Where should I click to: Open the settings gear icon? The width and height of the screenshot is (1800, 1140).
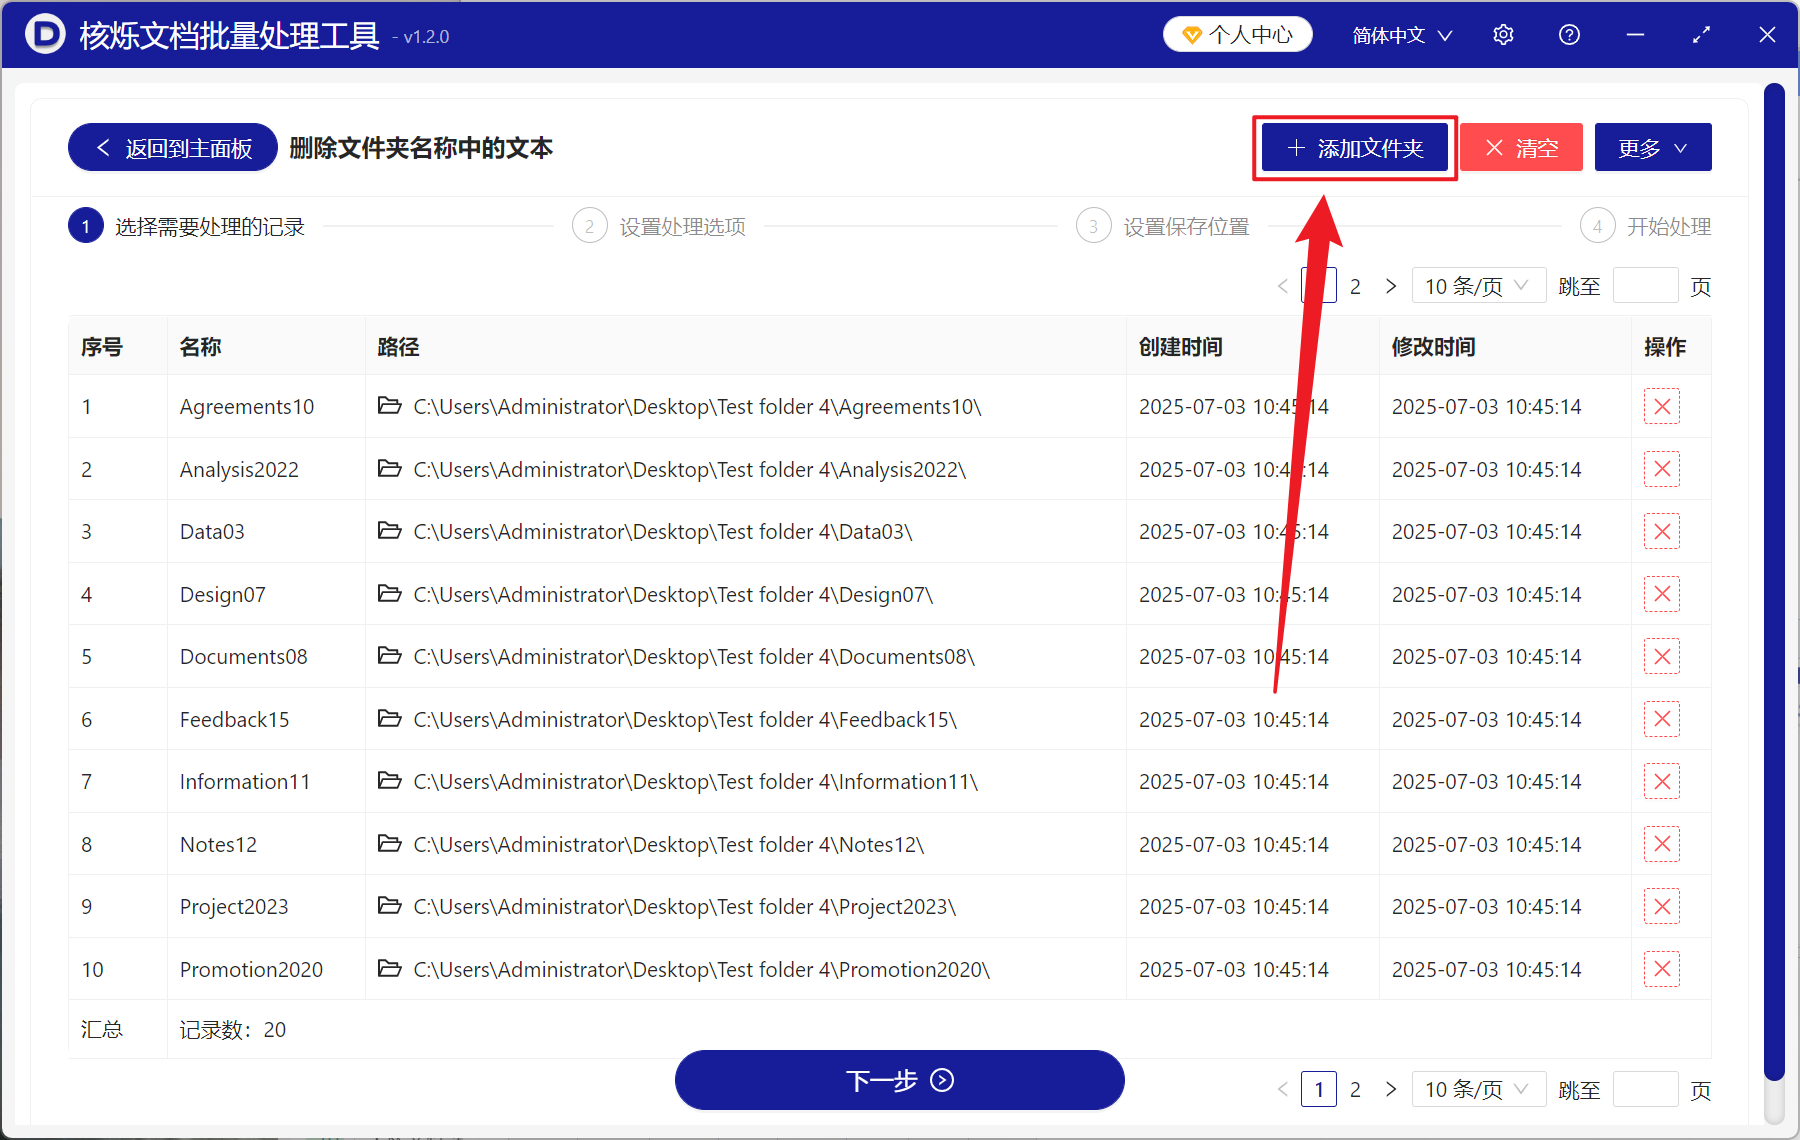(x=1502, y=34)
